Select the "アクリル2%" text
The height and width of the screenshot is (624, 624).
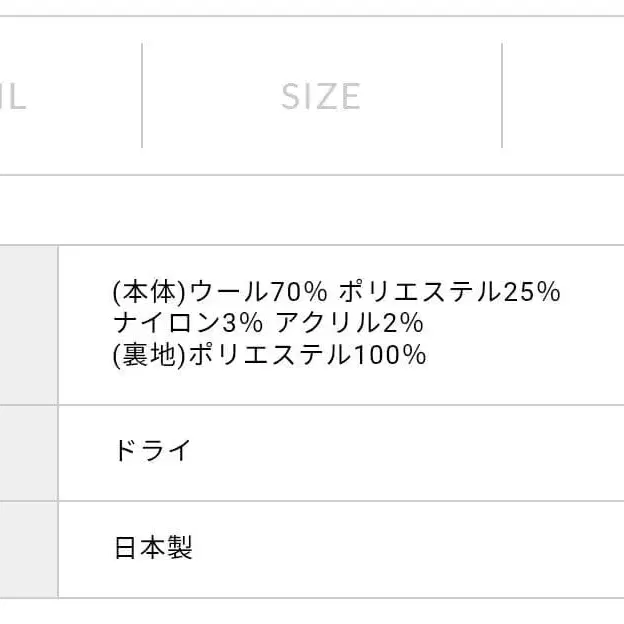[x=349, y=323]
